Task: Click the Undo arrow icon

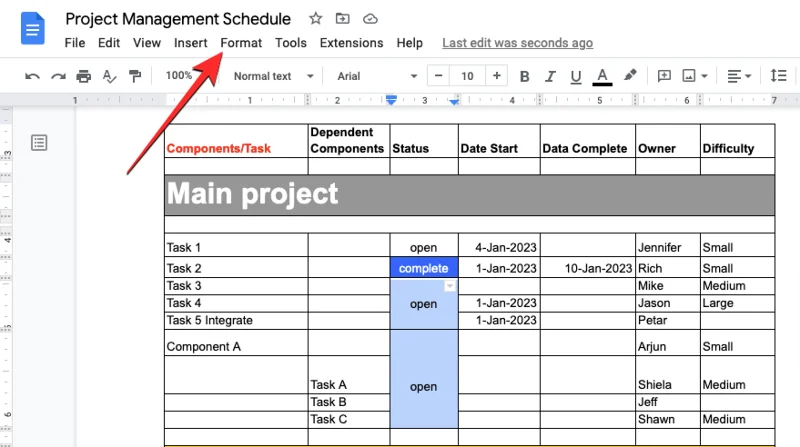Action: pos(33,76)
